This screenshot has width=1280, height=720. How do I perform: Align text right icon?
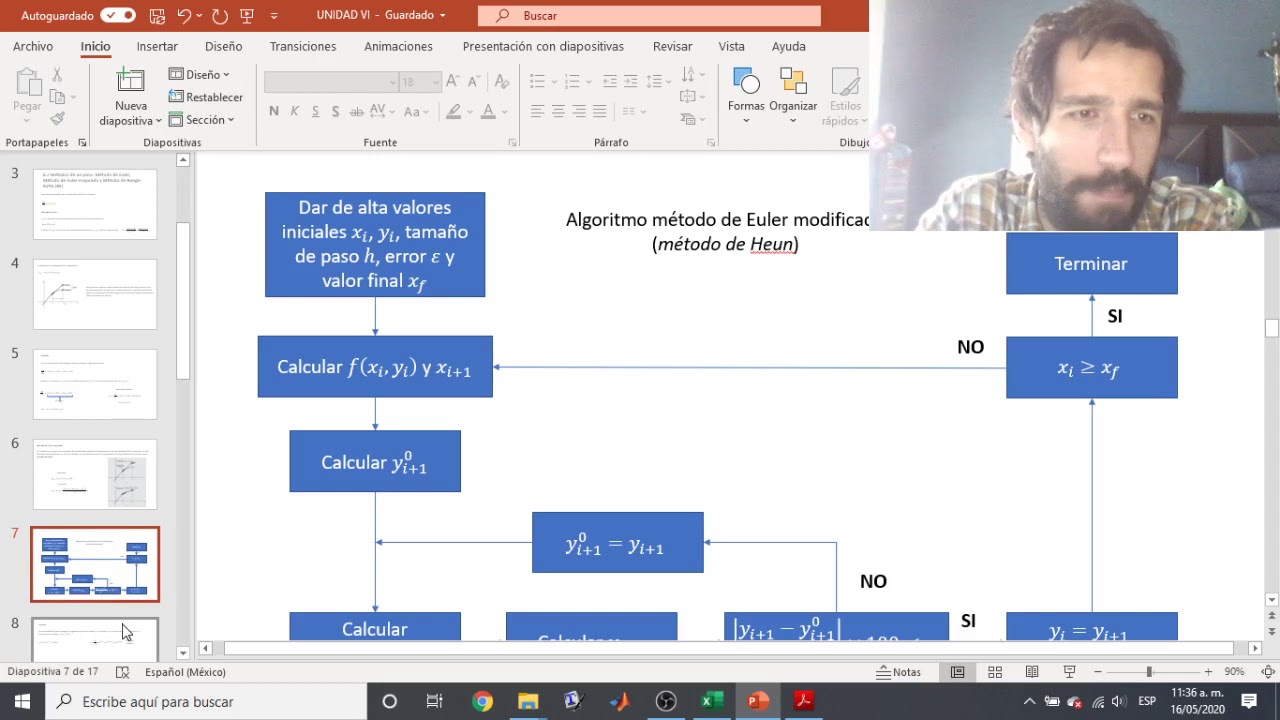579,111
